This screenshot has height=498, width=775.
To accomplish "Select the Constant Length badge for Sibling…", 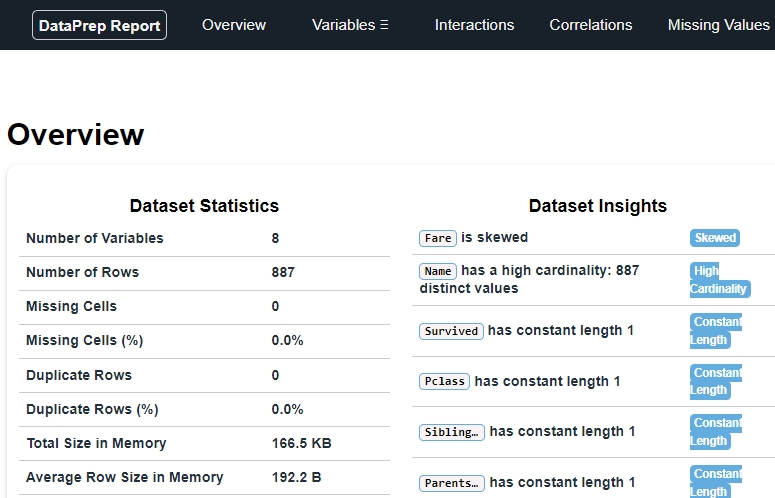I will (x=716, y=432).
